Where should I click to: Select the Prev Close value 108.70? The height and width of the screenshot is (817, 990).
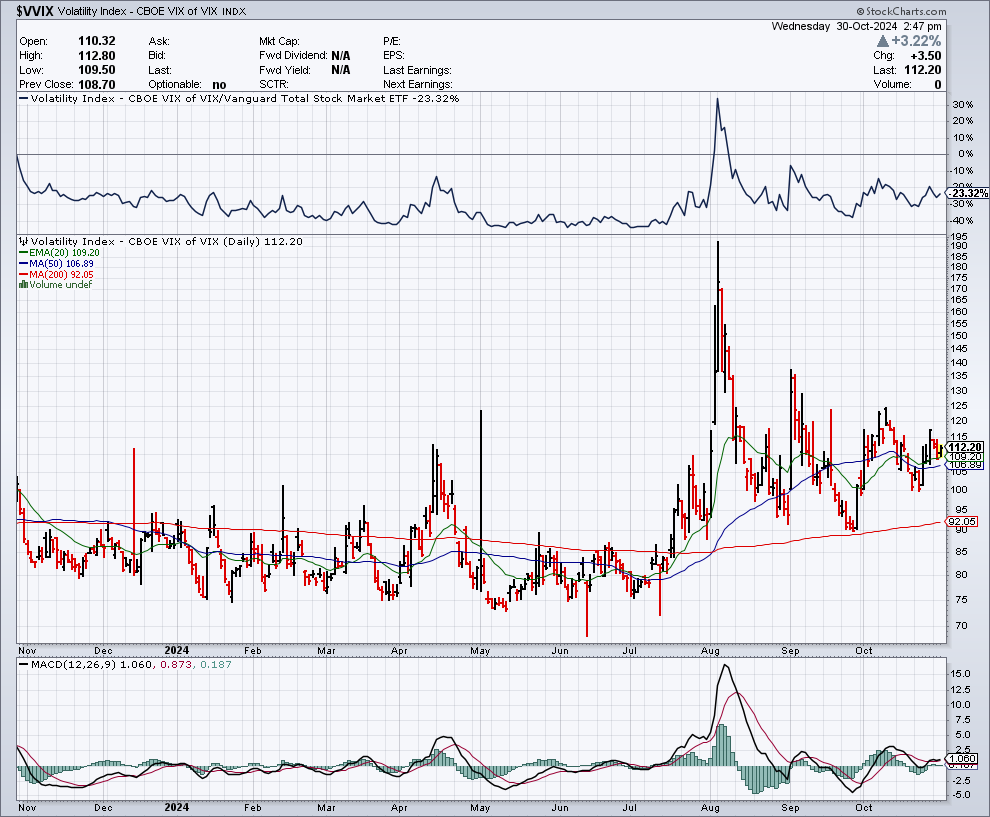pos(97,85)
